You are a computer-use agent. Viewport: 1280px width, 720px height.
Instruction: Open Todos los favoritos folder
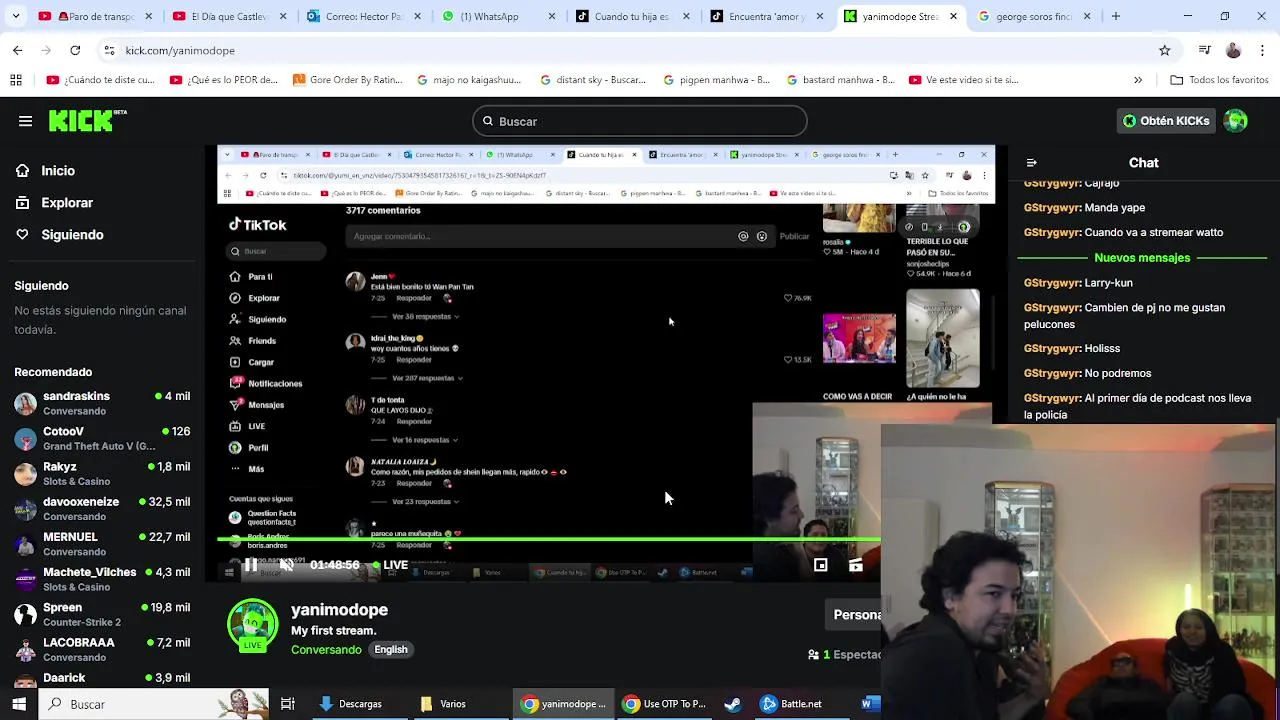1219,80
